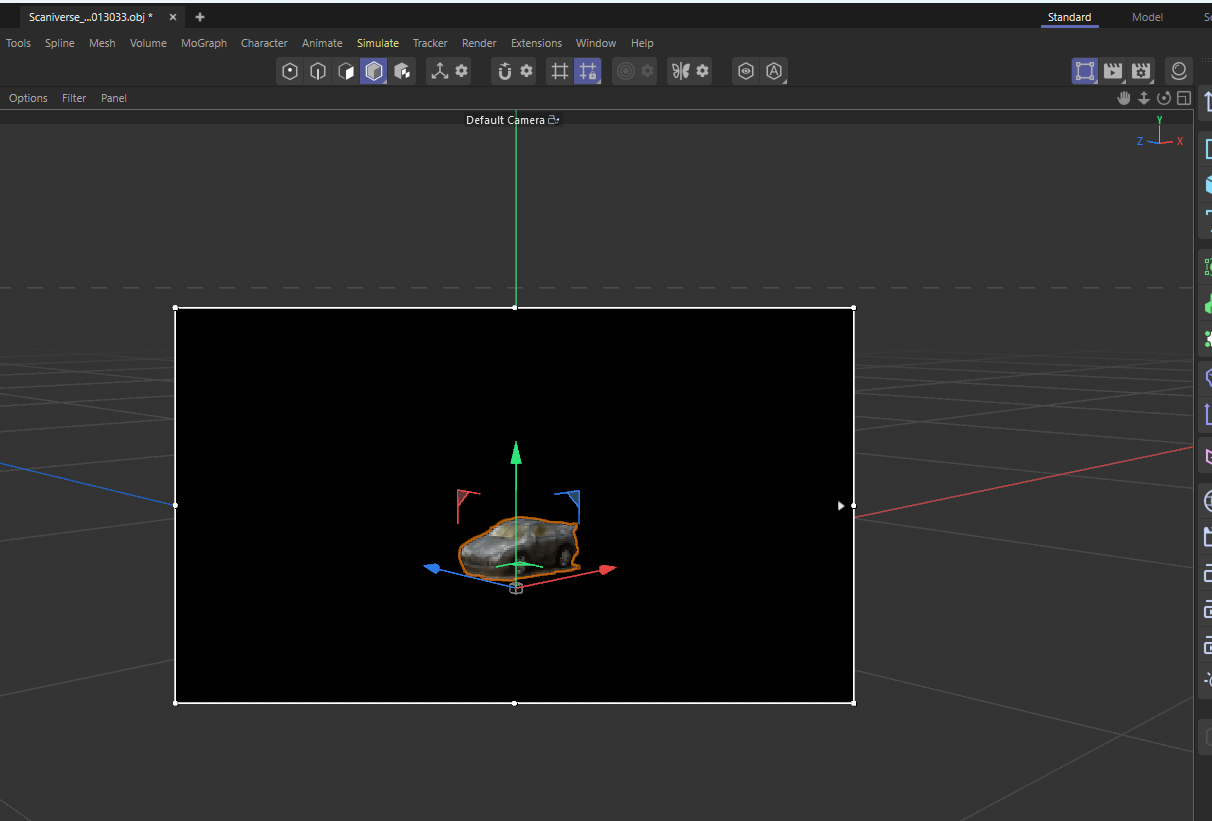1212x821 pixels.
Task: Click the arrow beside the render frame edge
Action: pyautogui.click(x=840, y=505)
